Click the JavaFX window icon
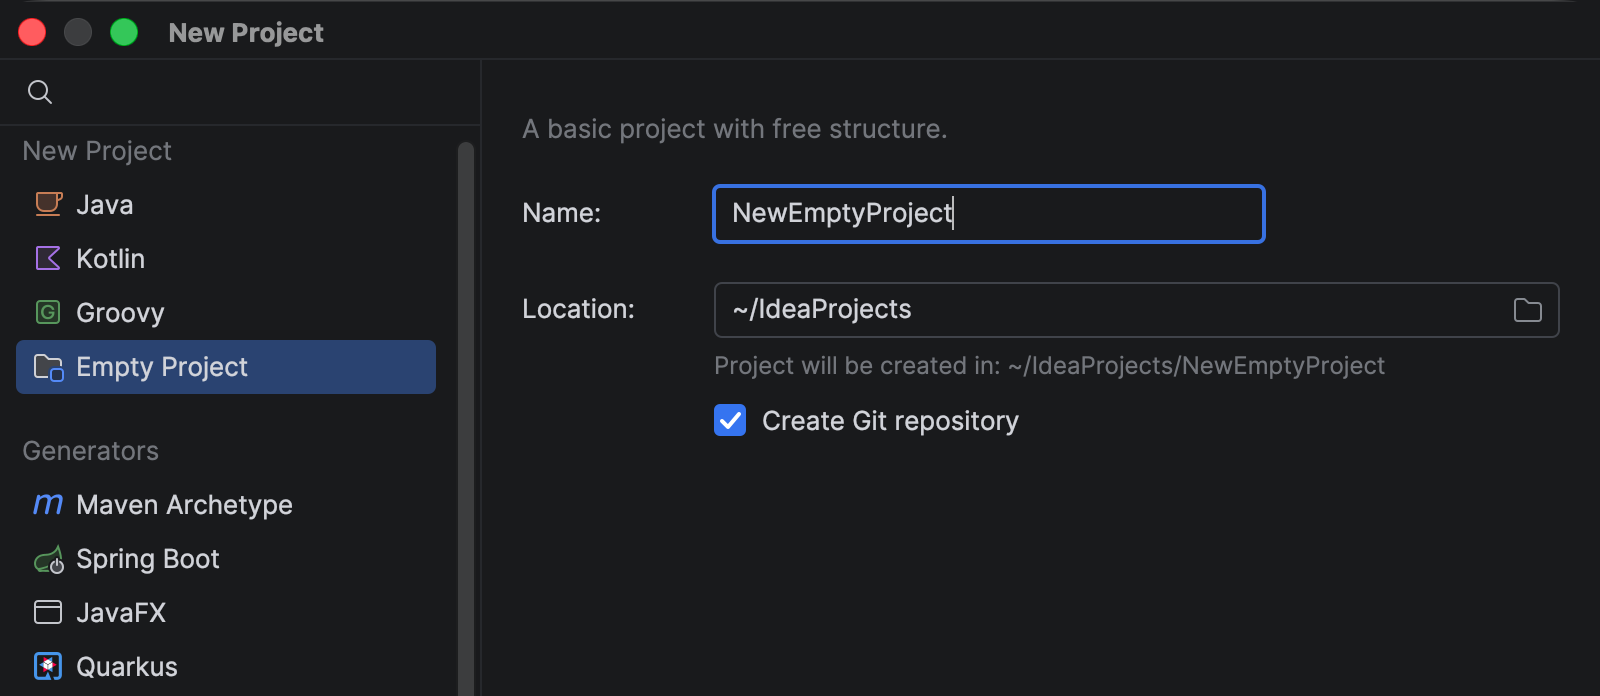The width and height of the screenshot is (1600, 696). (x=48, y=612)
